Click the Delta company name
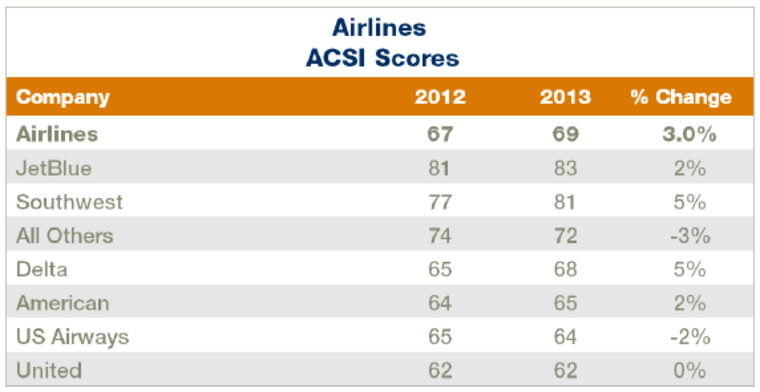The height and width of the screenshot is (392, 760). 42,269
